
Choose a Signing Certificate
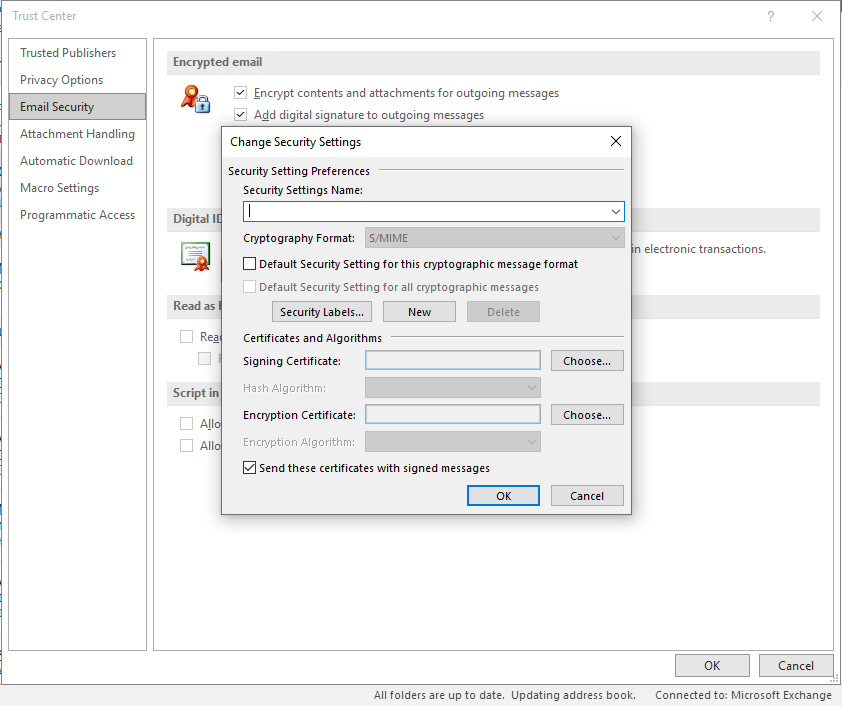[x=587, y=361]
